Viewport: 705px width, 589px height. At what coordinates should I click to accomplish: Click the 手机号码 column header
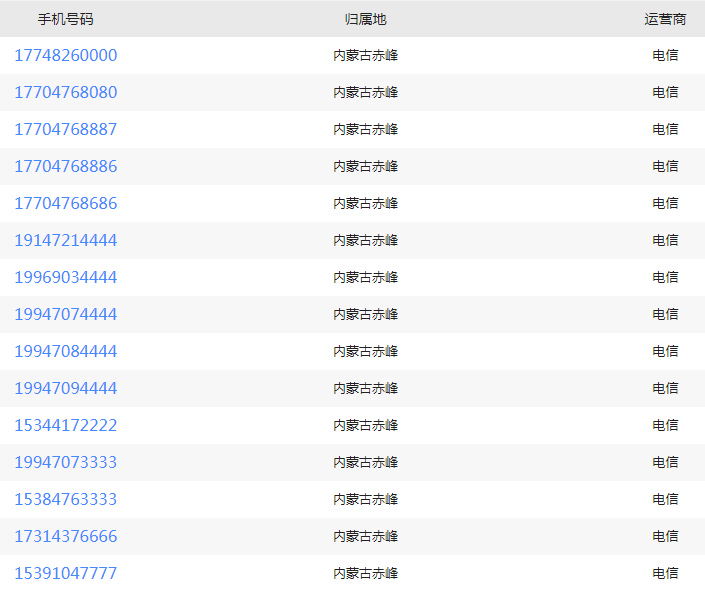click(x=66, y=19)
